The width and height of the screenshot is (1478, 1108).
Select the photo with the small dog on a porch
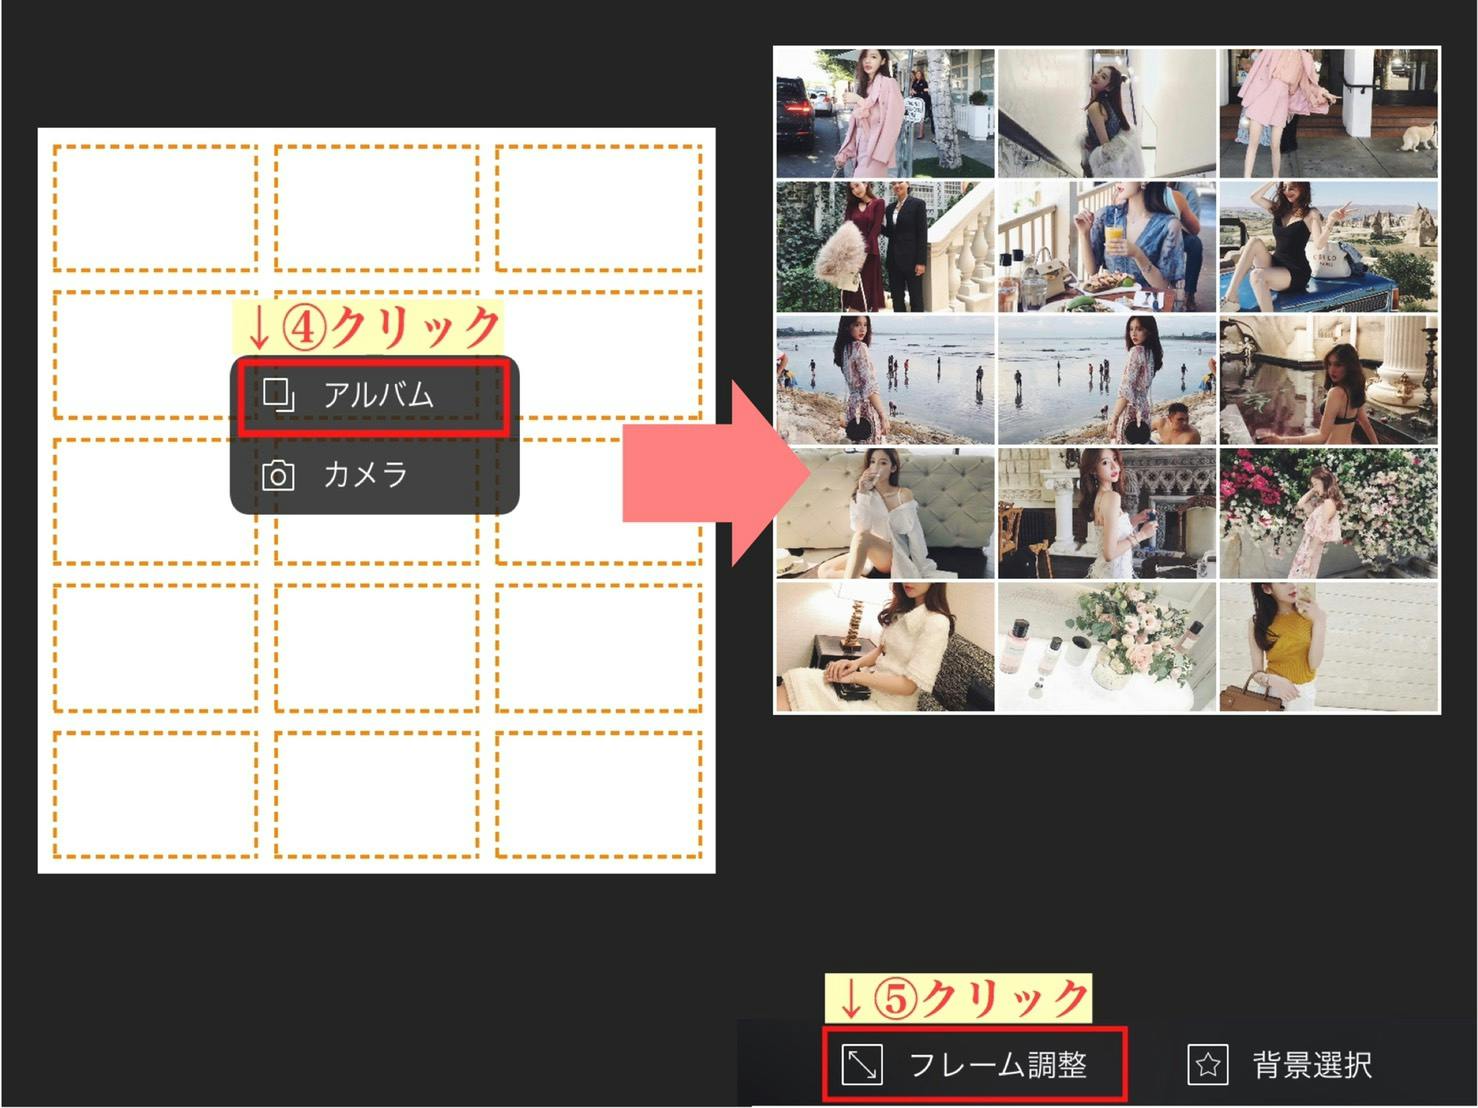(x=1329, y=113)
